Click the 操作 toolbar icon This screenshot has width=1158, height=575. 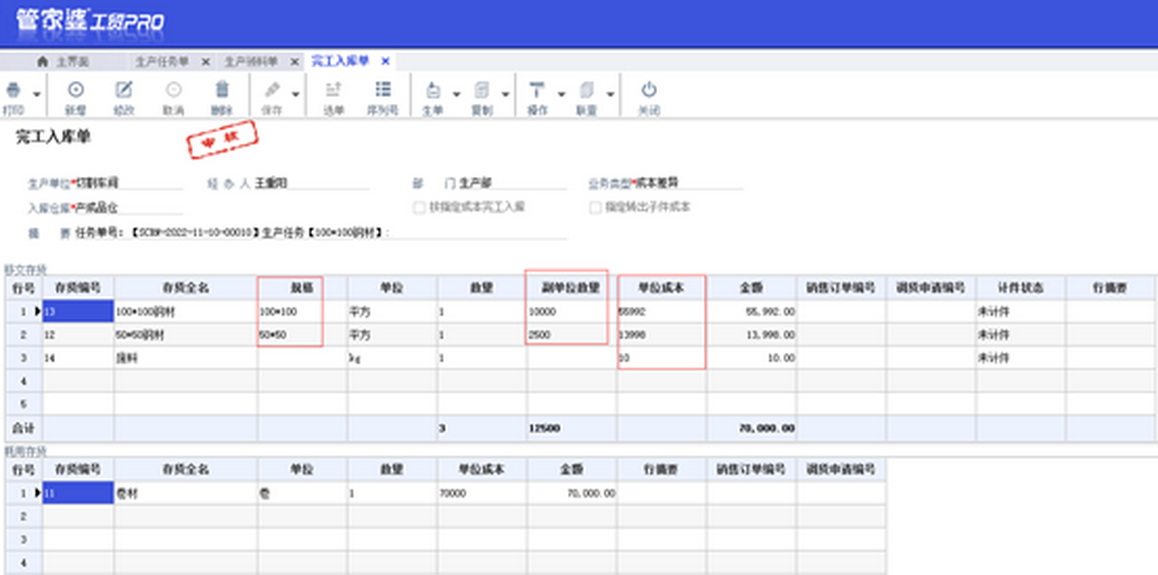click(x=537, y=90)
